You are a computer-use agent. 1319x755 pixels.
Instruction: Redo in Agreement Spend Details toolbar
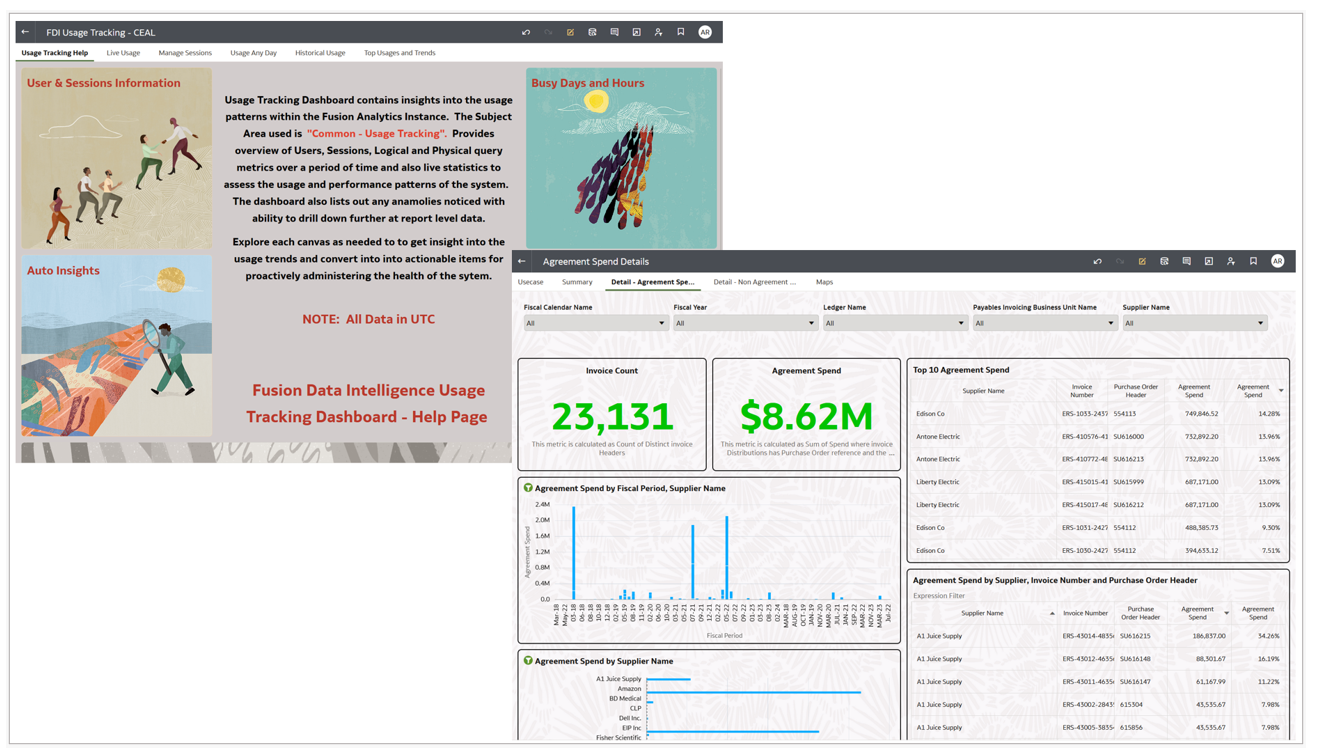pyautogui.click(x=1120, y=261)
